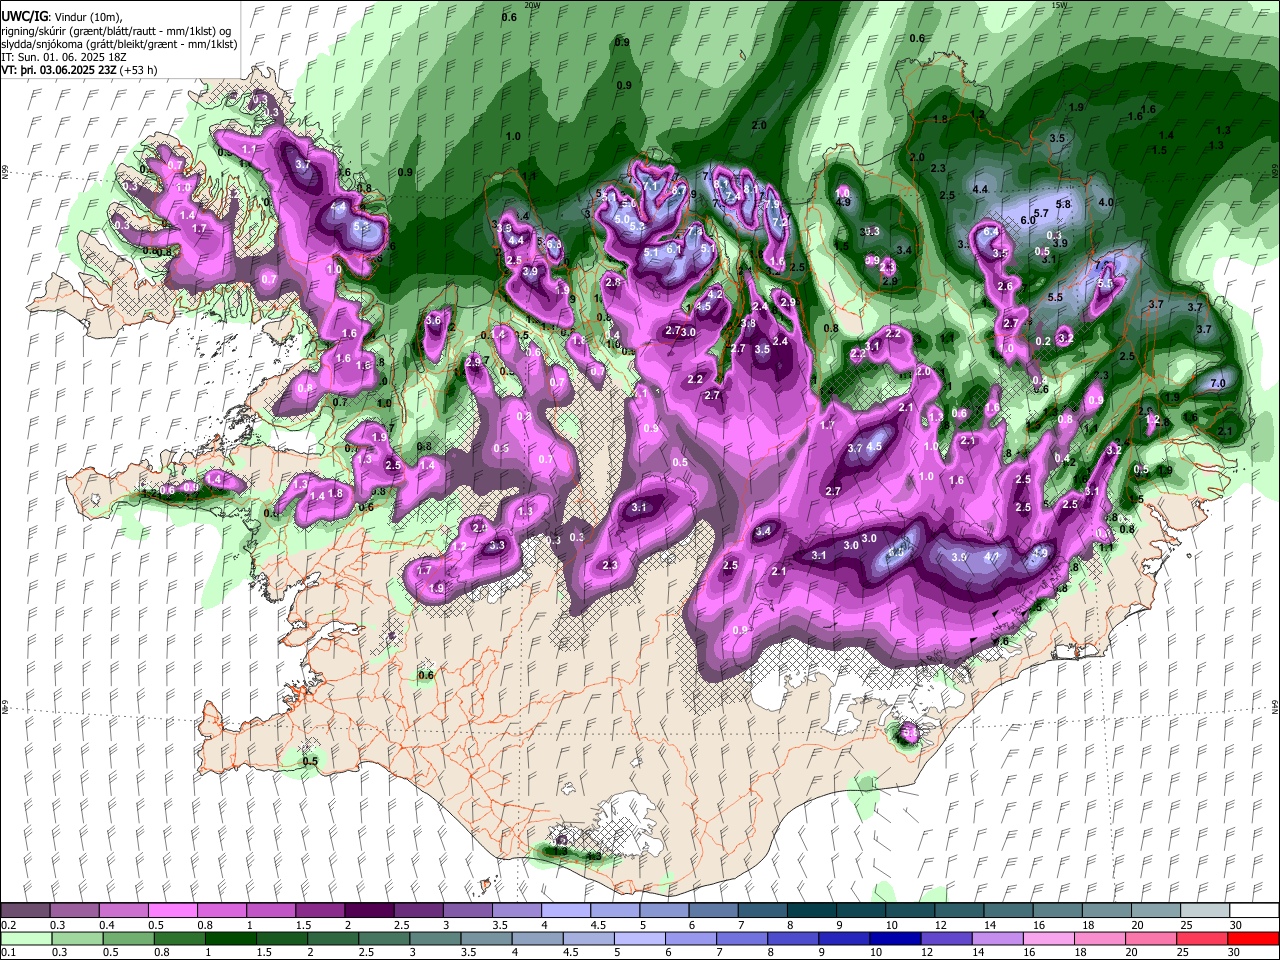This screenshot has height=960, width=1280.
Task: Click the '64N' latitude label on right edge
Action: [1275, 706]
